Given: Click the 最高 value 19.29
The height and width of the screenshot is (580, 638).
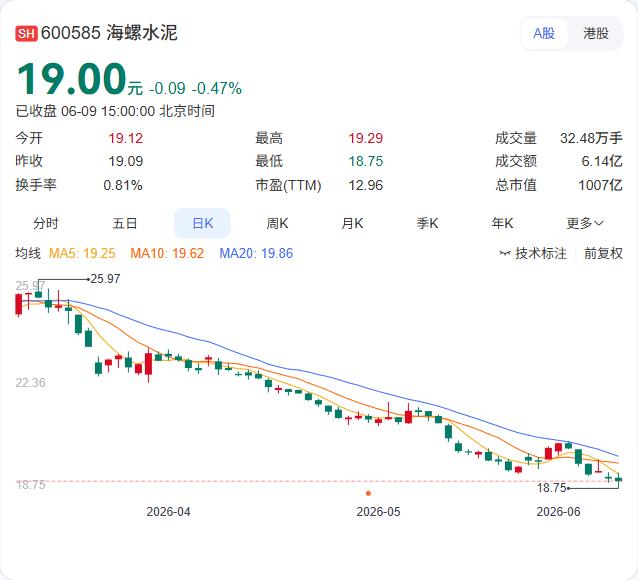Looking at the screenshot, I should pos(365,138).
